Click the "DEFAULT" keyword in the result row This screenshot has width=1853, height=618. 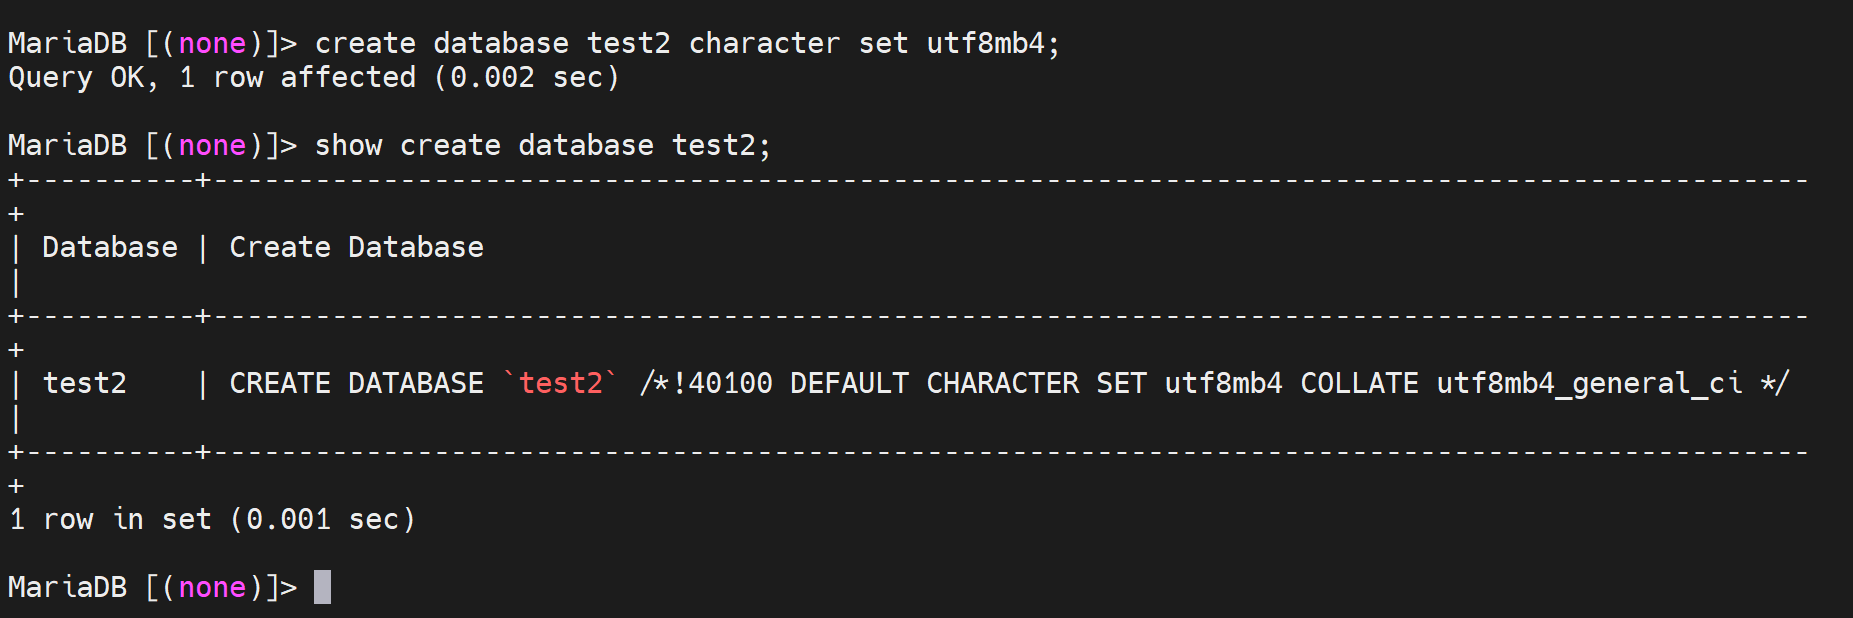pos(849,384)
